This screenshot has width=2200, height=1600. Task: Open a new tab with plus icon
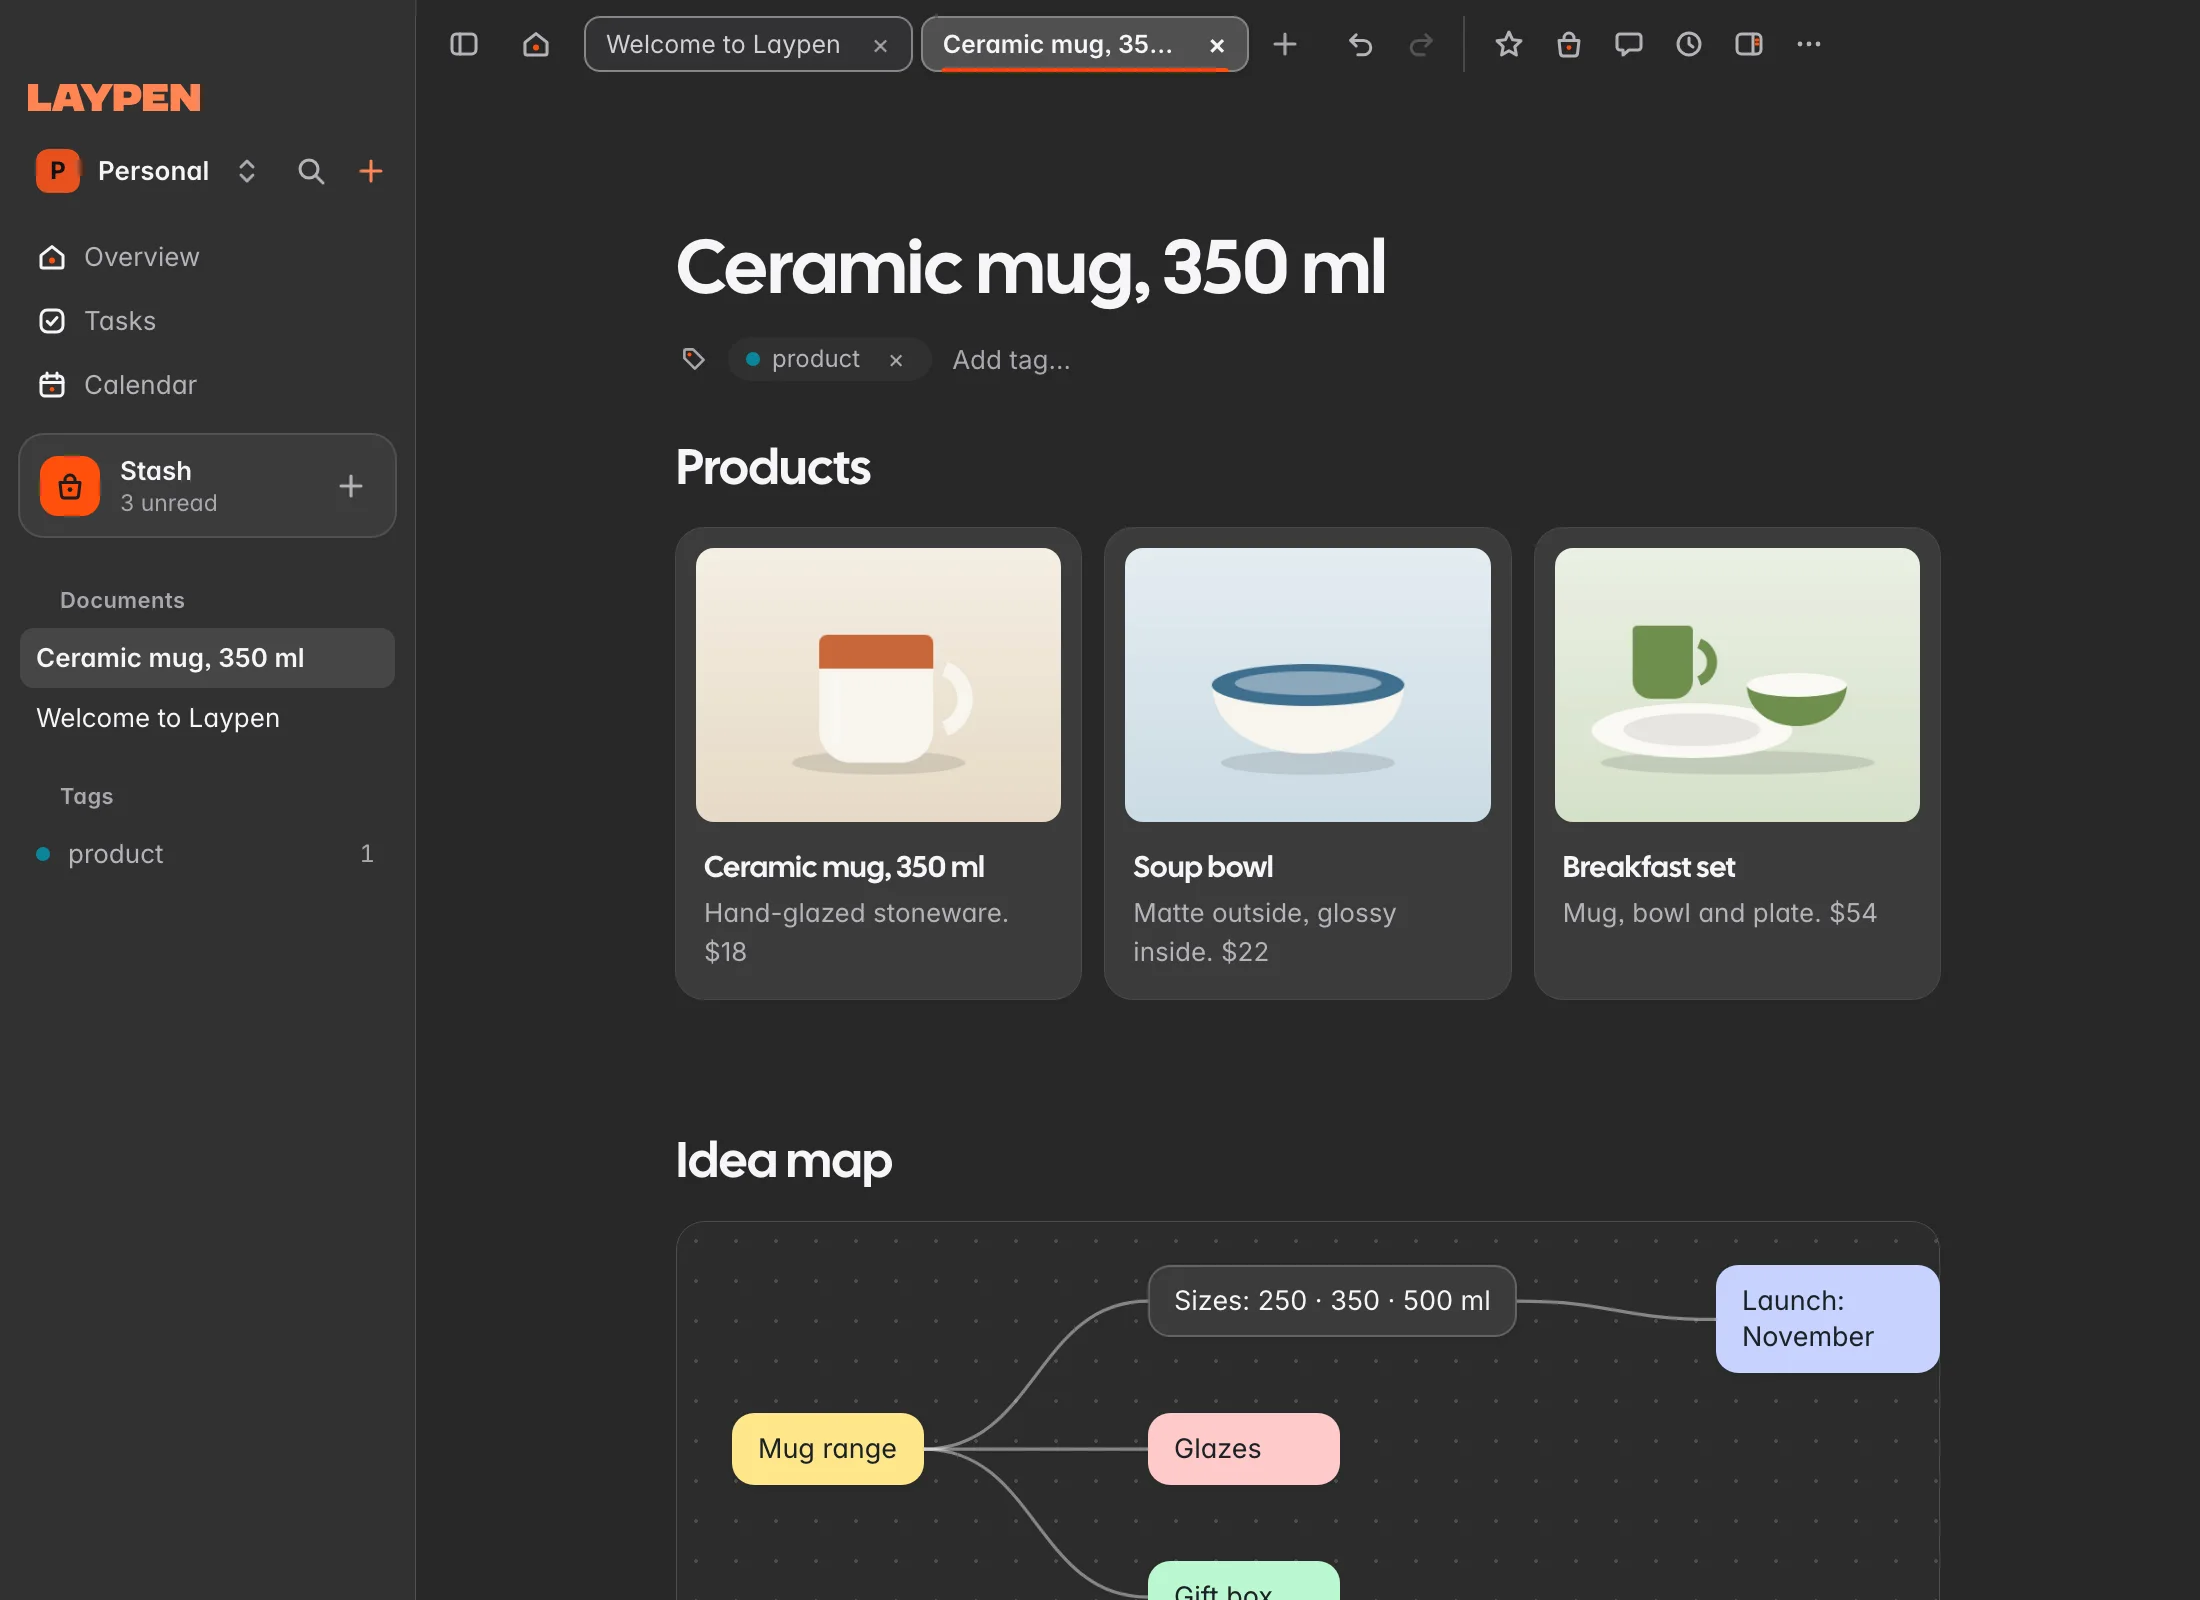1285,44
